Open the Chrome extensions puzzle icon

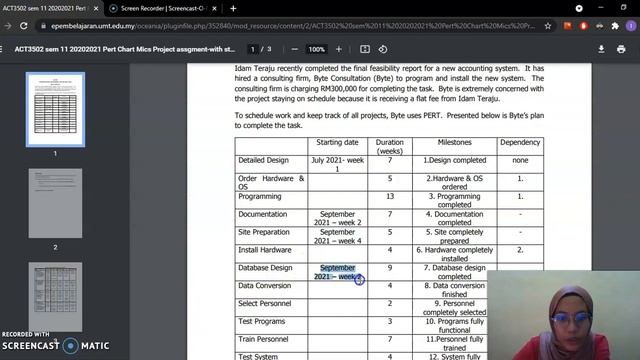pyautogui.click(x=615, y=26)
